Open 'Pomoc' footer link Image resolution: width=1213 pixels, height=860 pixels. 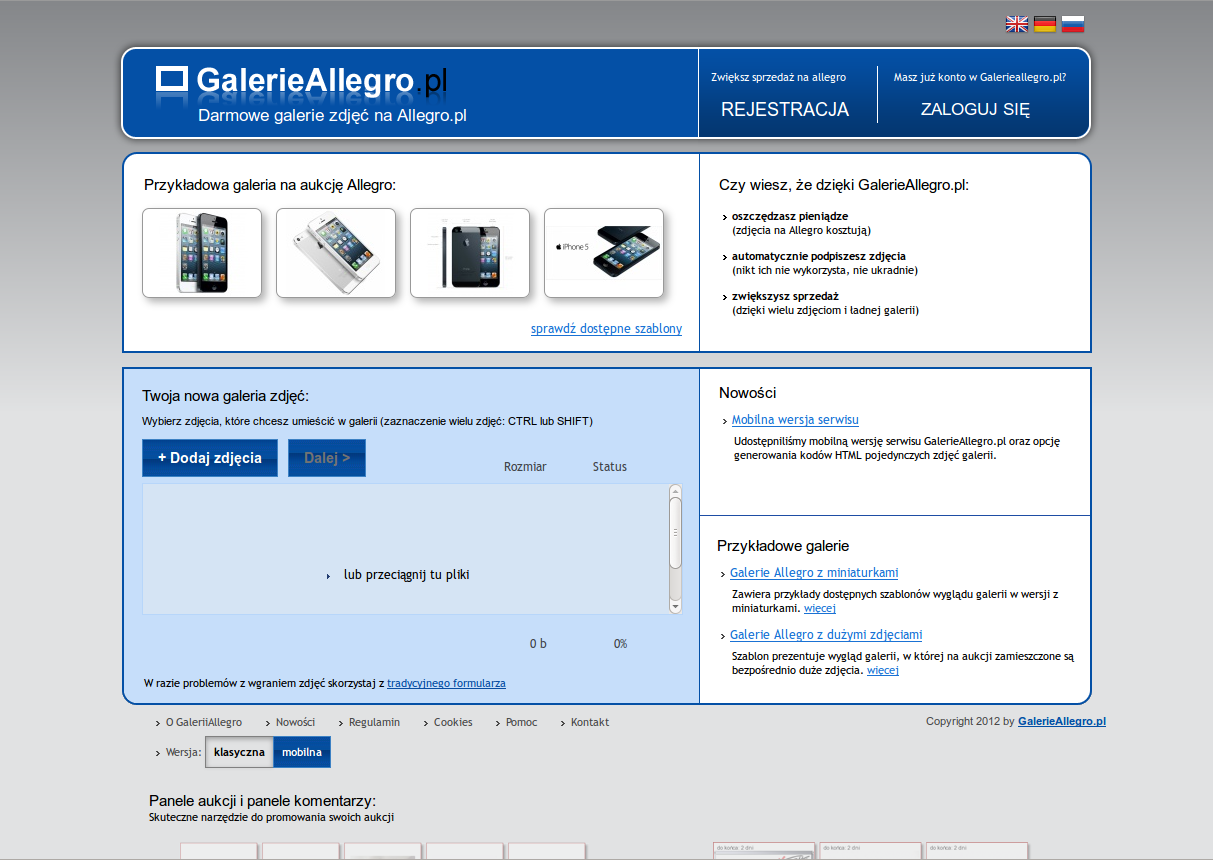(521, 722)
